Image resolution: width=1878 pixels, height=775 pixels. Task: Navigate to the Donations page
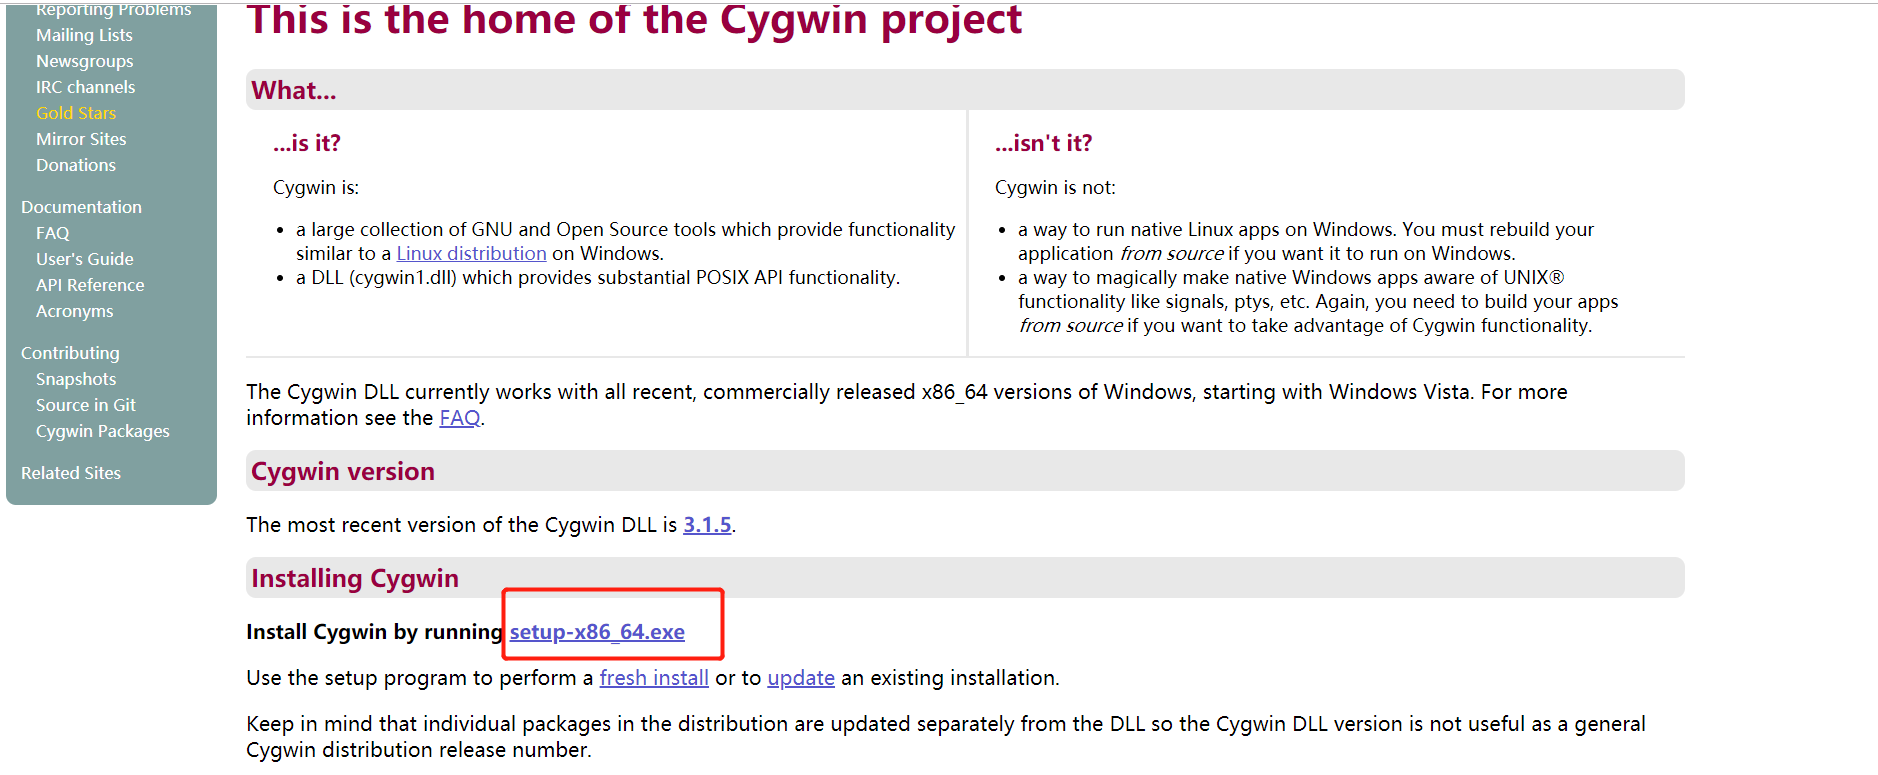pos(75,164)
